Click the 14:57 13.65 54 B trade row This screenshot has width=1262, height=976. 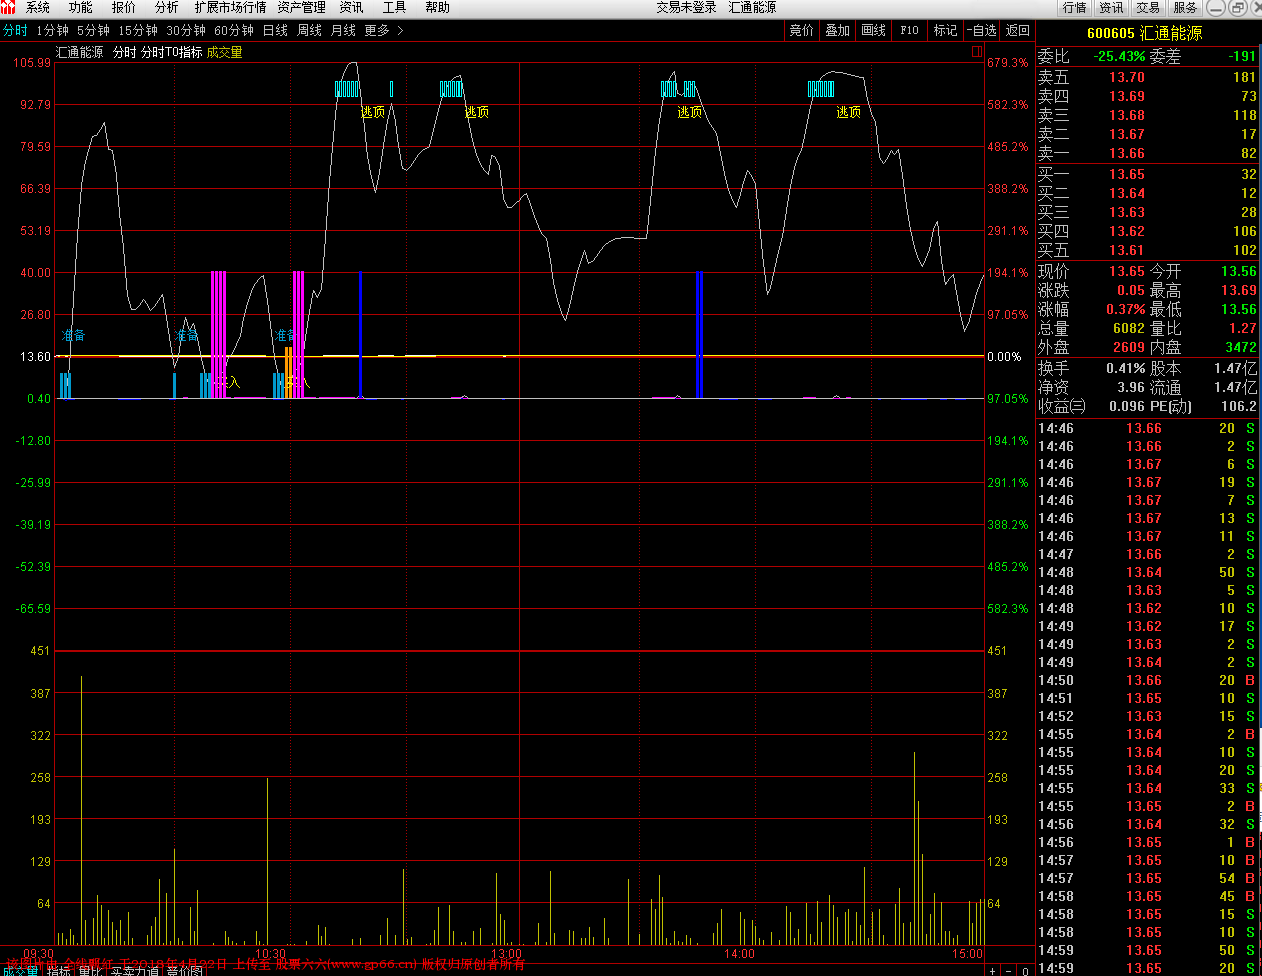click(x=1148, y=878)
